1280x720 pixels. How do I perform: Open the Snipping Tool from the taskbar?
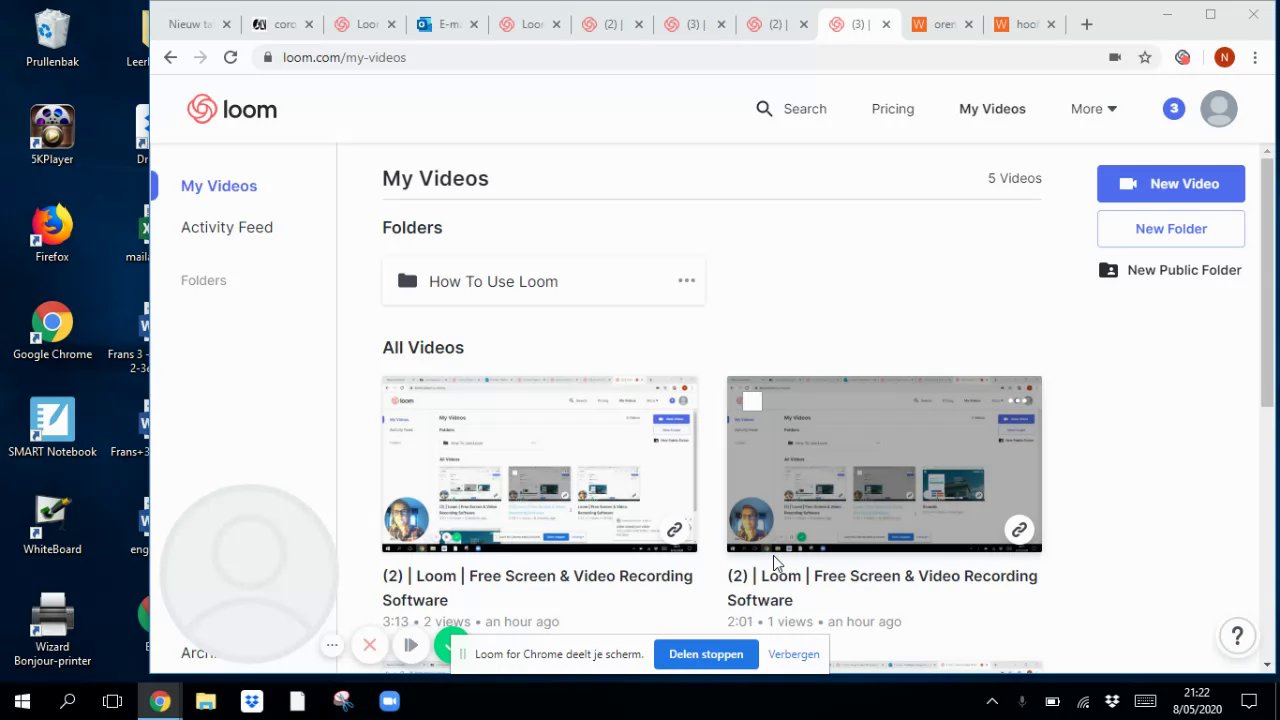pos(343,701)
